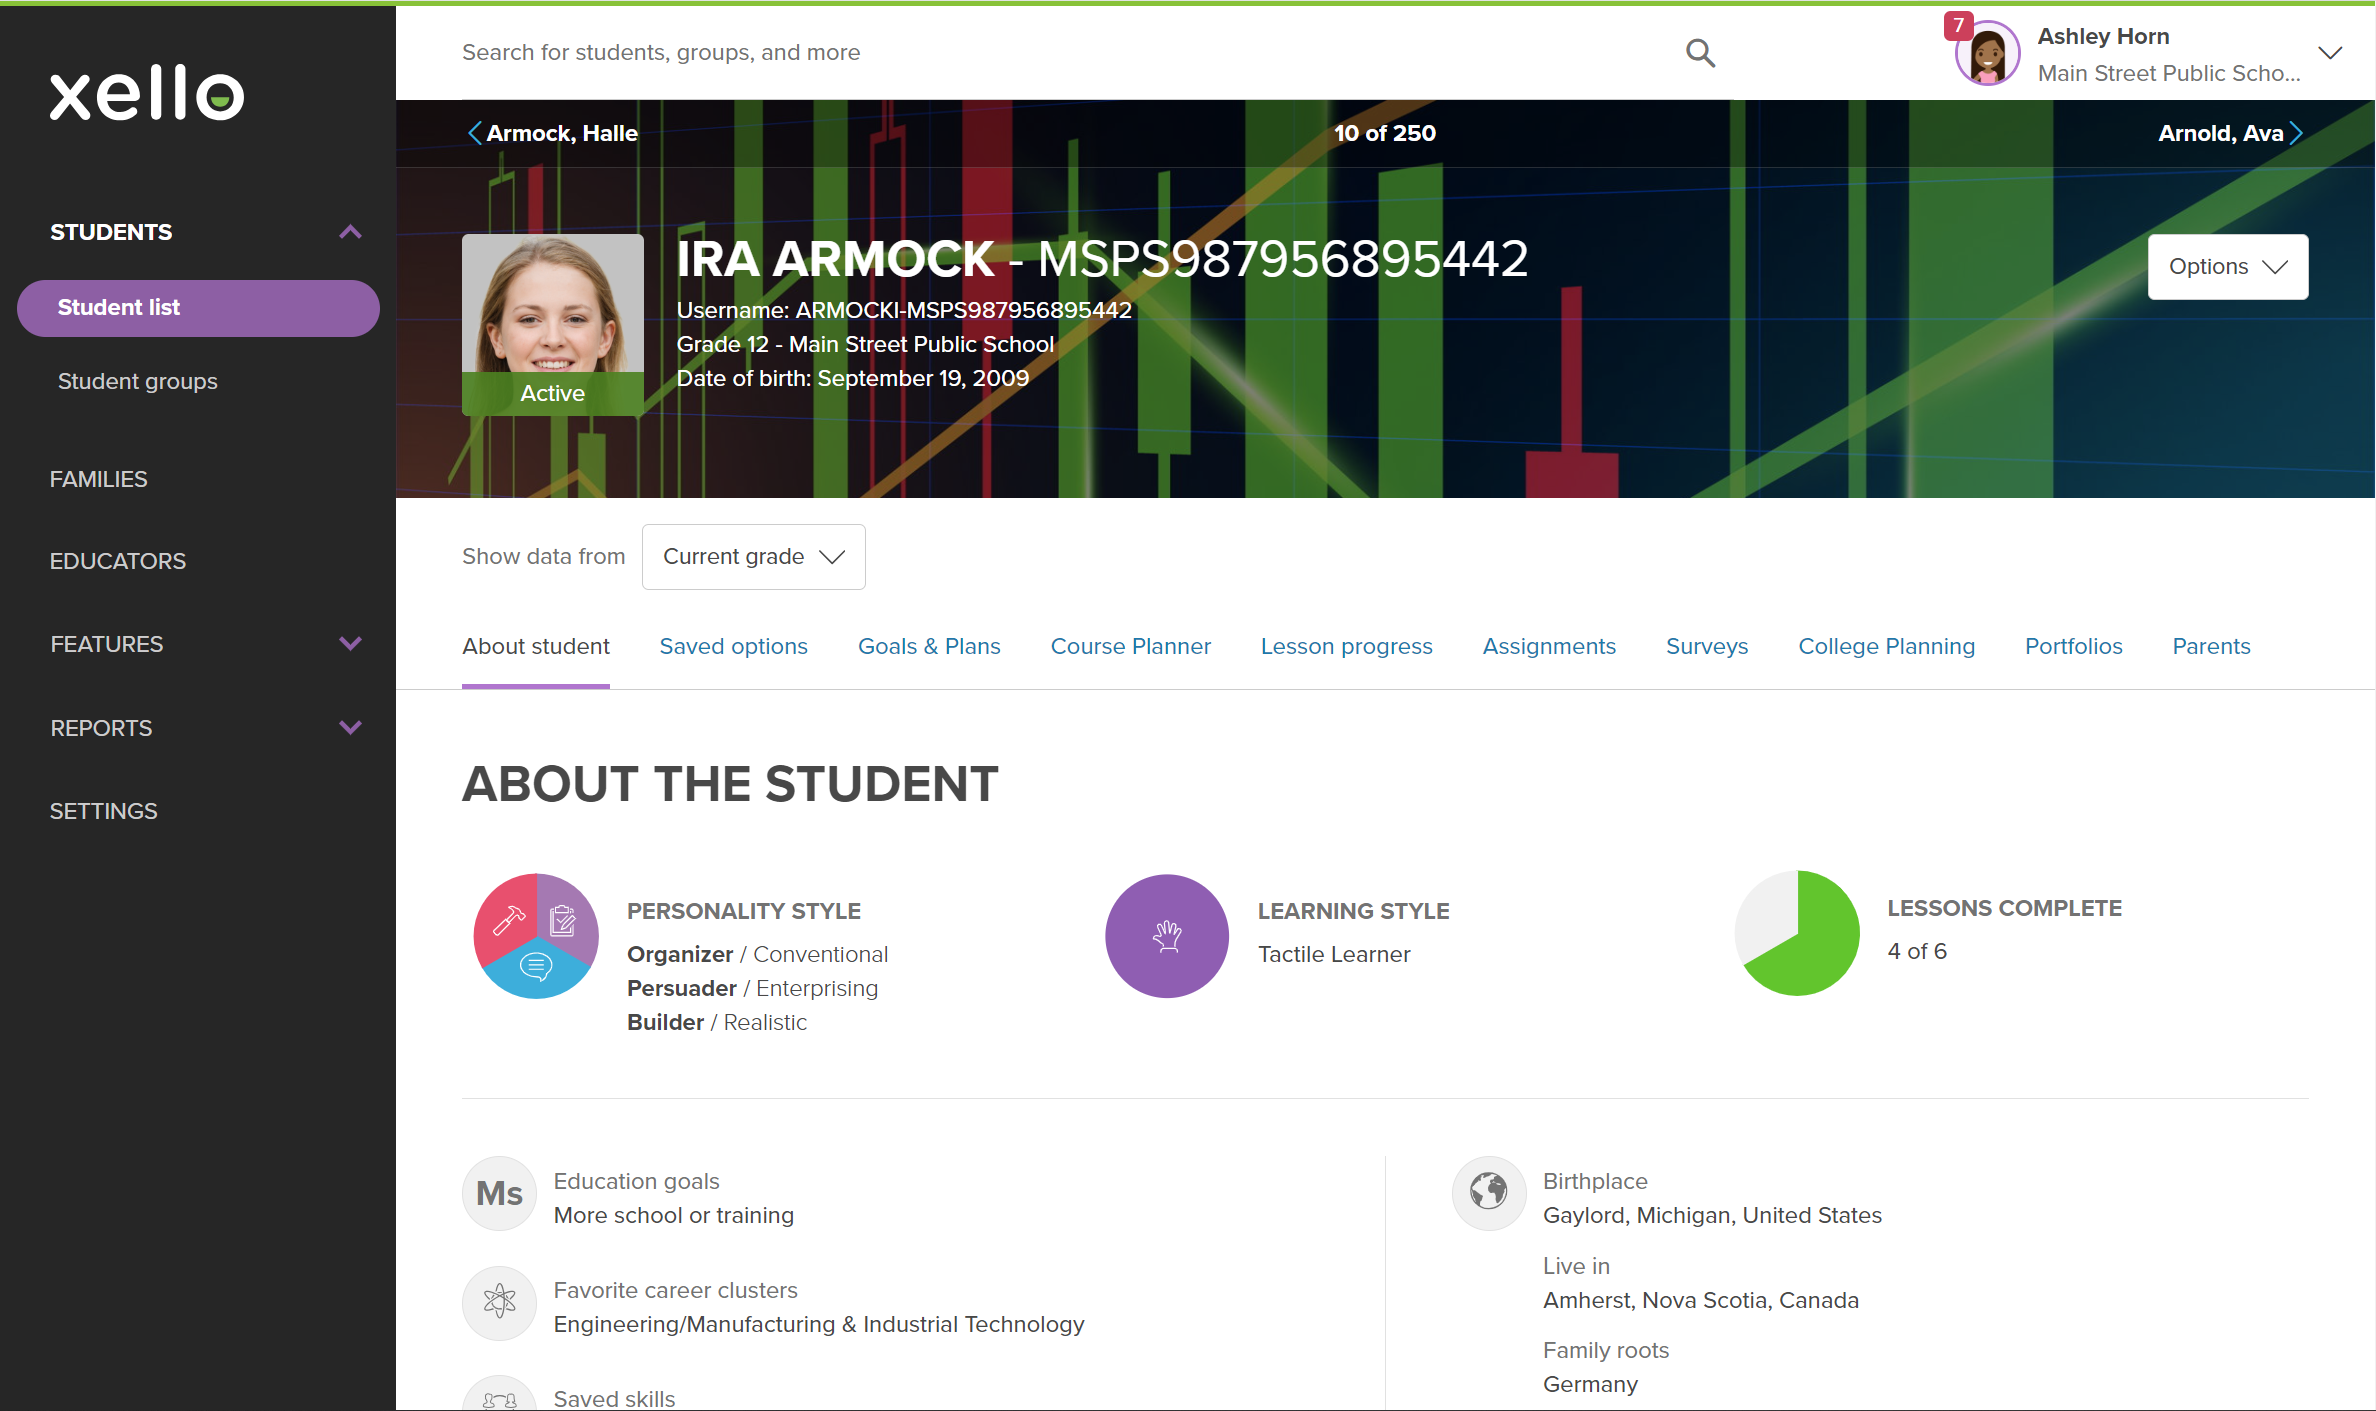The height and width of the screenshot is (1411, 2376).
Task: Click the Active status label
Action: tap(553, 393)
